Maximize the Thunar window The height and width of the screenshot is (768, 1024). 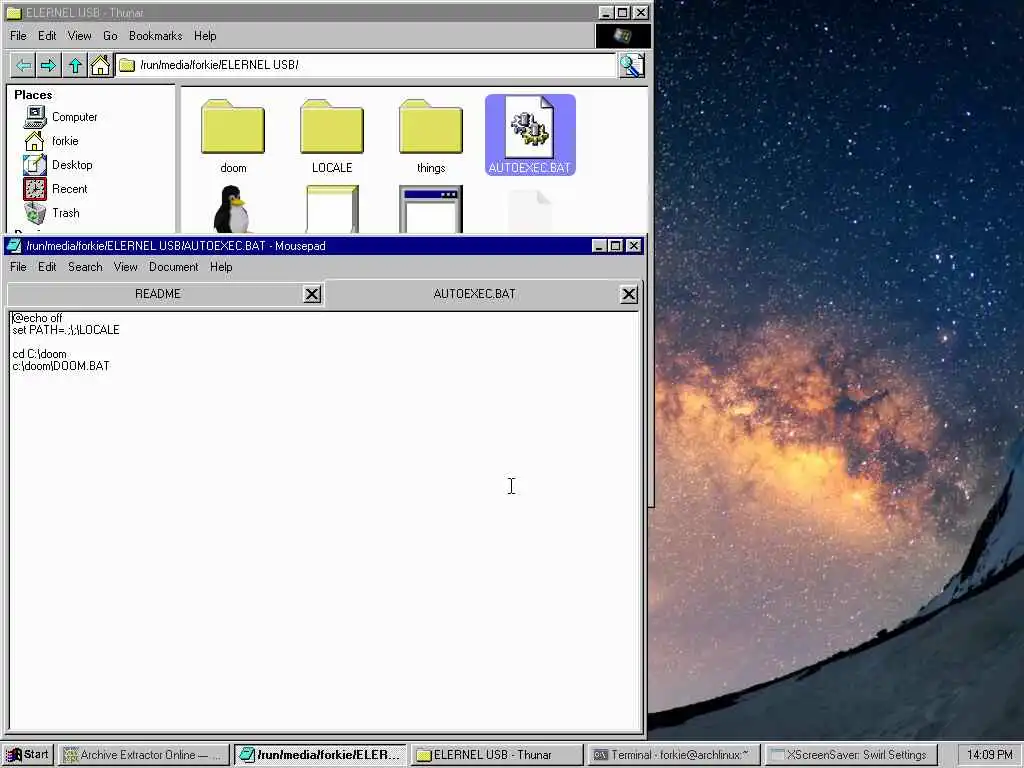click(623, 12)
